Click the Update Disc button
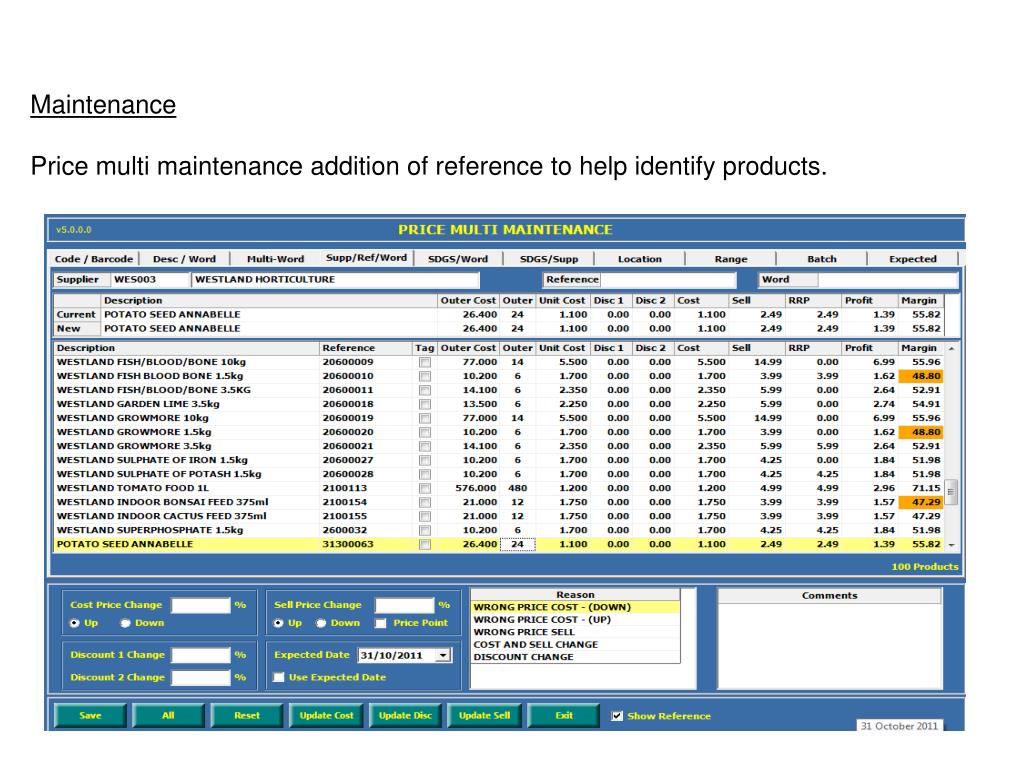Screen dimensions: 1024x768 pos(406,715)
